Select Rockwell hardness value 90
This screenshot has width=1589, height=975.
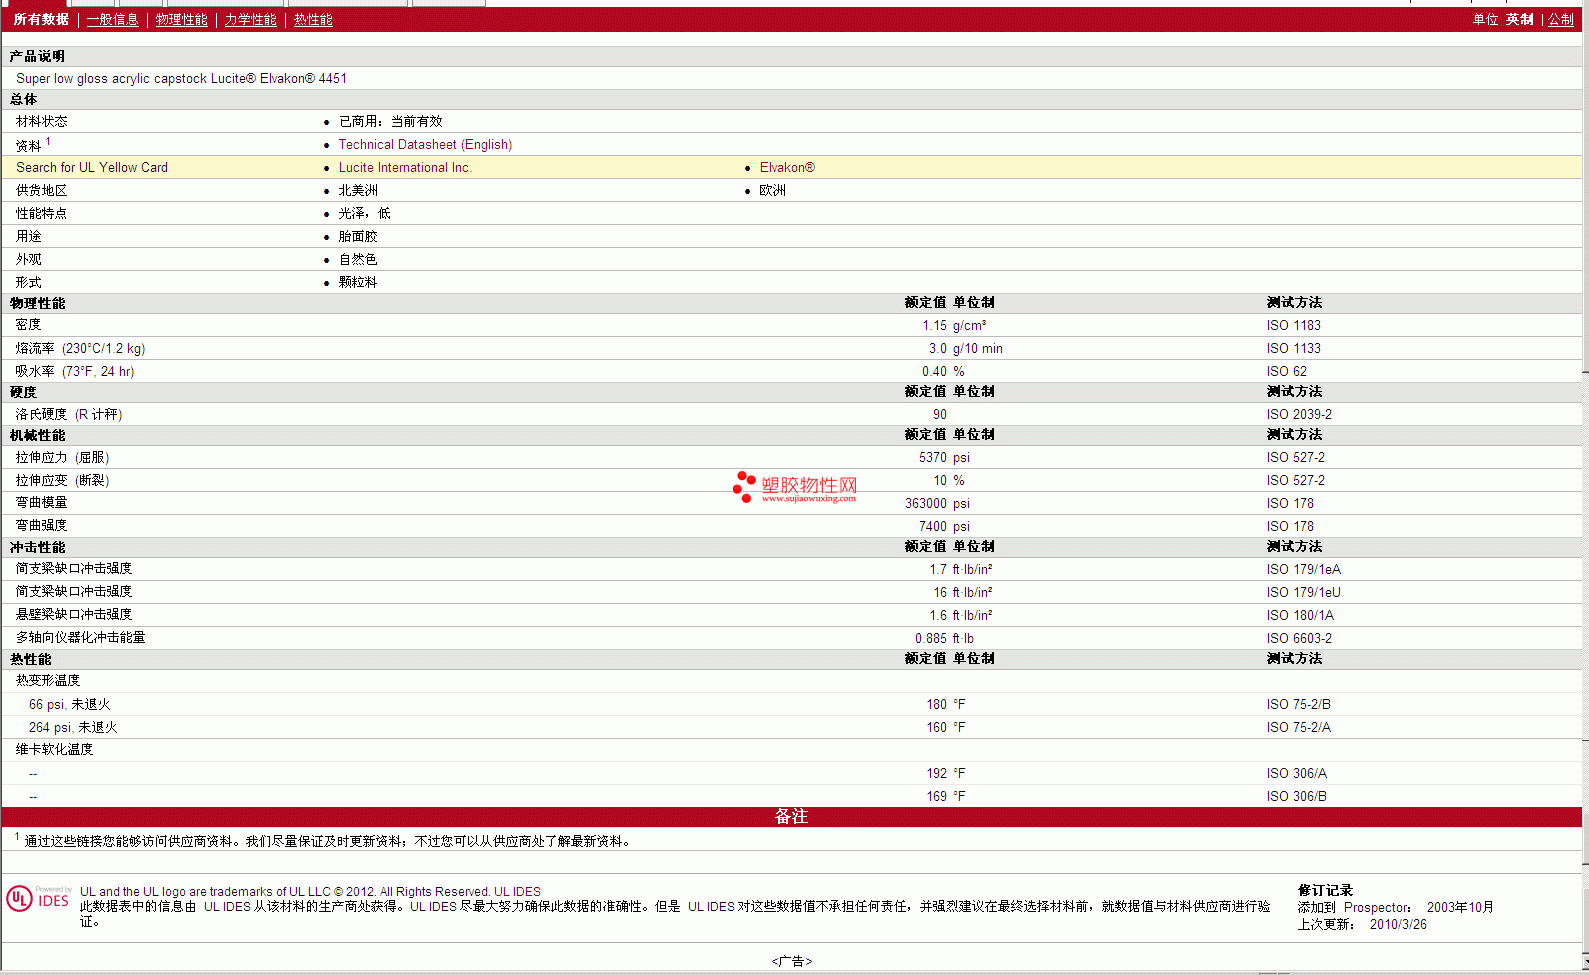tap(939, 415)
